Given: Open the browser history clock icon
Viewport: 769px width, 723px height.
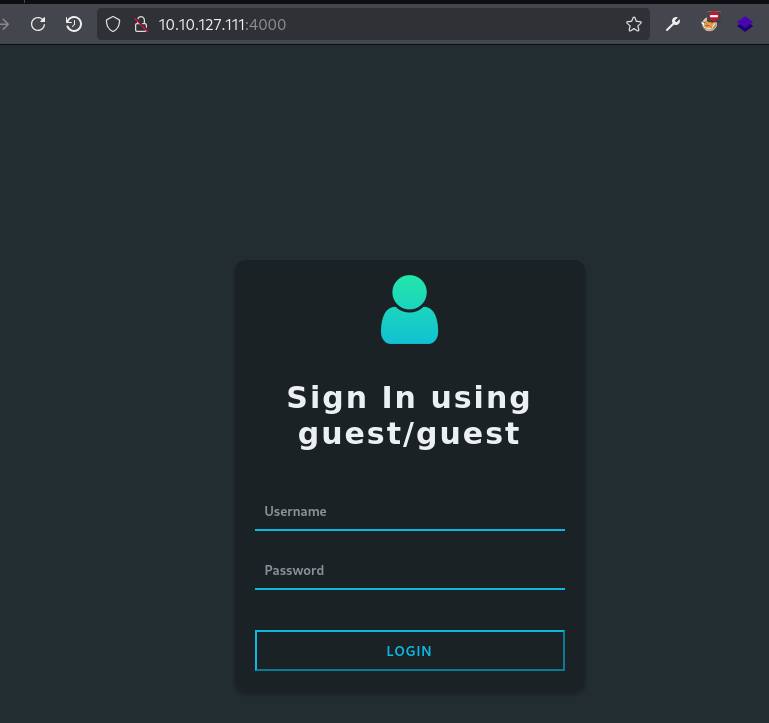Looking at the screenshot, I should point(74,24).
